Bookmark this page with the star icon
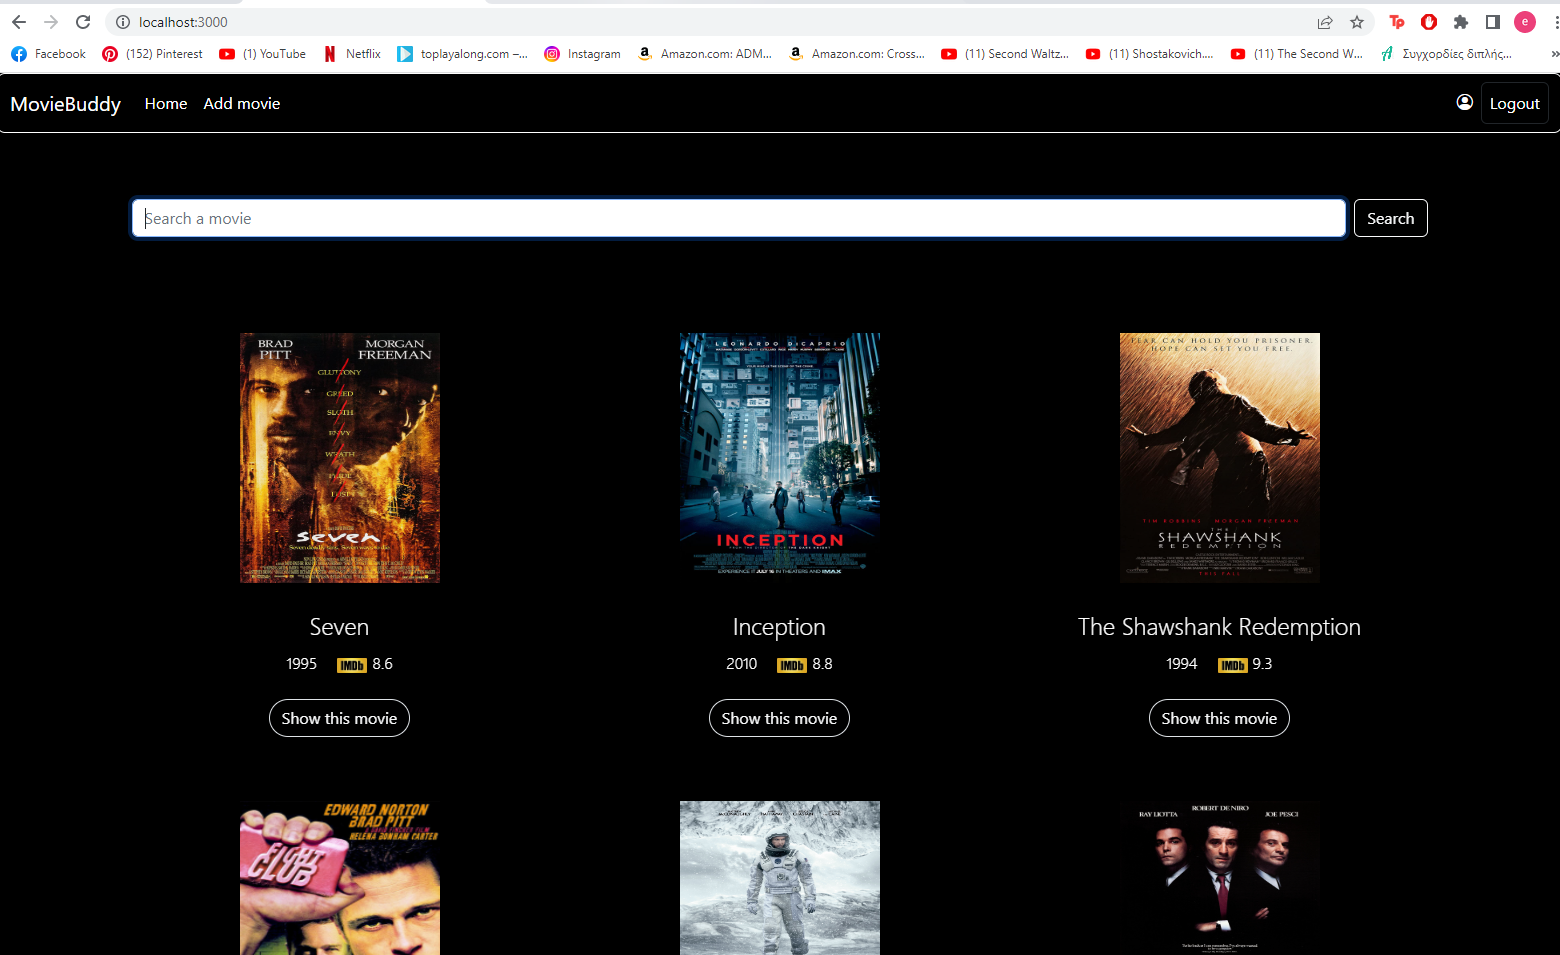 tap(1355, 21)
